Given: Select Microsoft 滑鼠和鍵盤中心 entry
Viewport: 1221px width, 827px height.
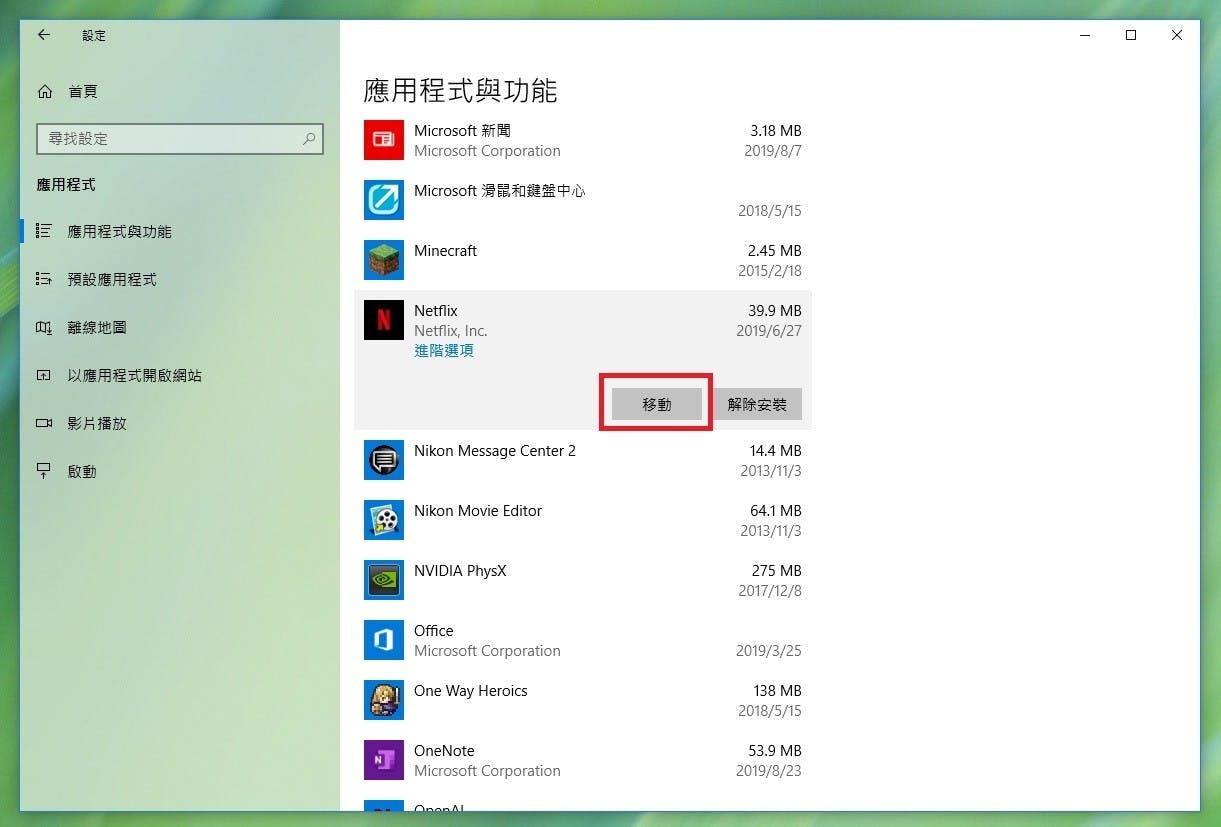Looking at the screenshot, I should (x=499, y=191).
